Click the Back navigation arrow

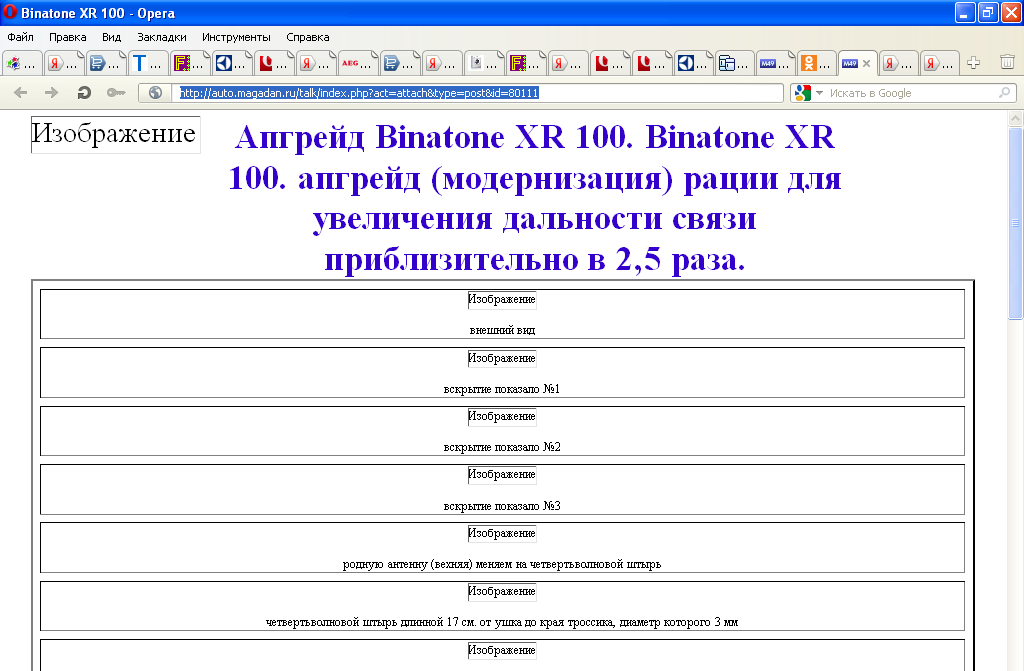pyautogui.click(x=21, y=93)
